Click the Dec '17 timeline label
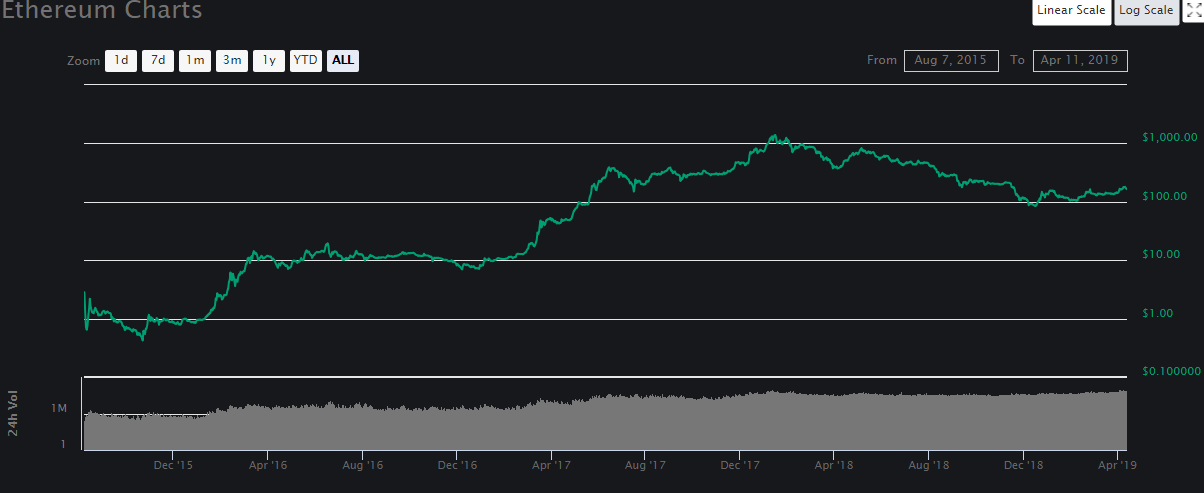 (740, 464)
